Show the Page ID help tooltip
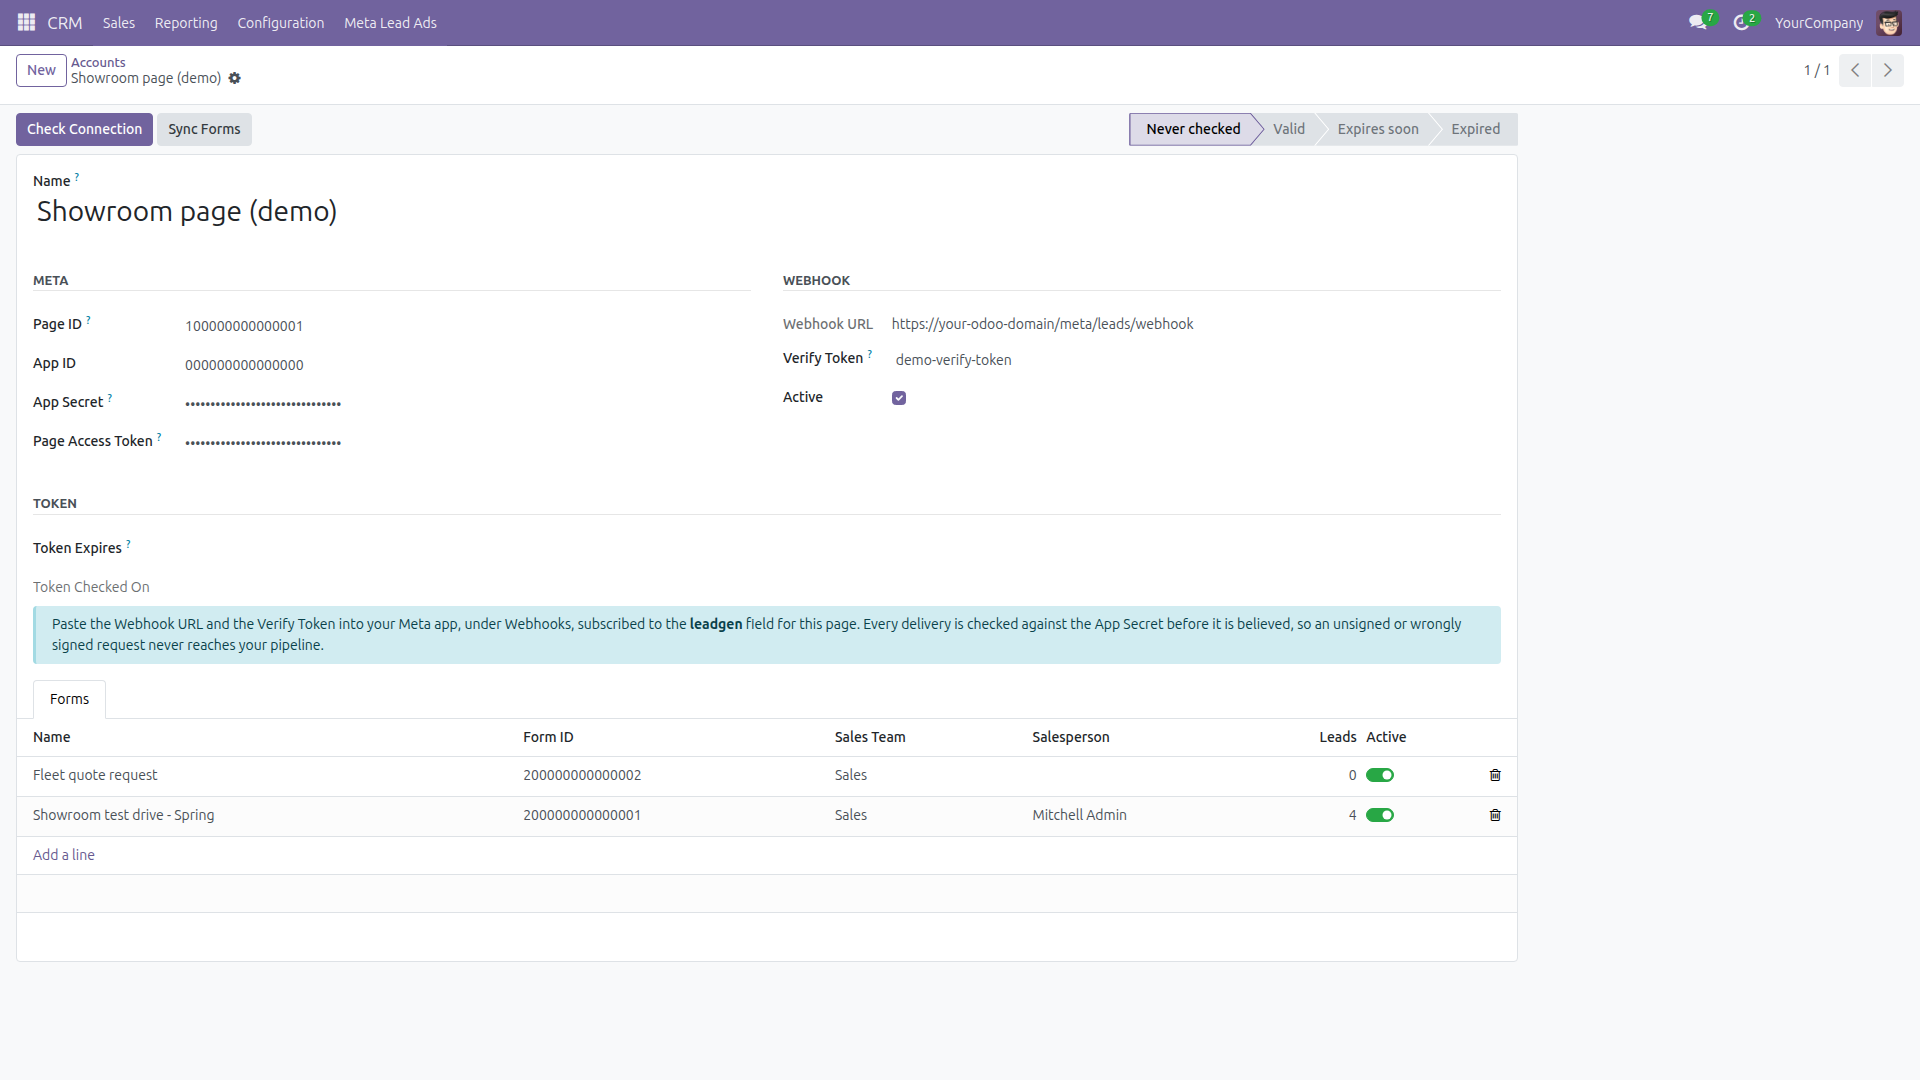 pyautogui.click(x=88, y=320)
